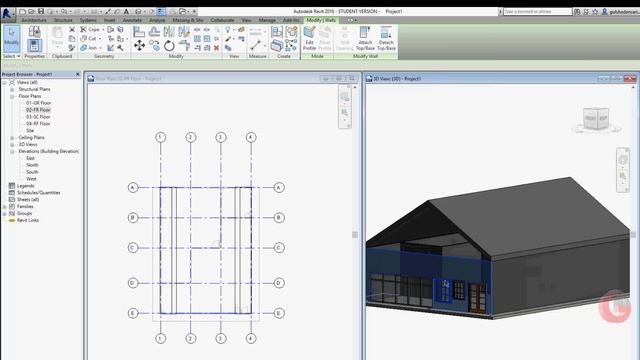
Task: Expand the Groups node
Action: tap(5, 213)
